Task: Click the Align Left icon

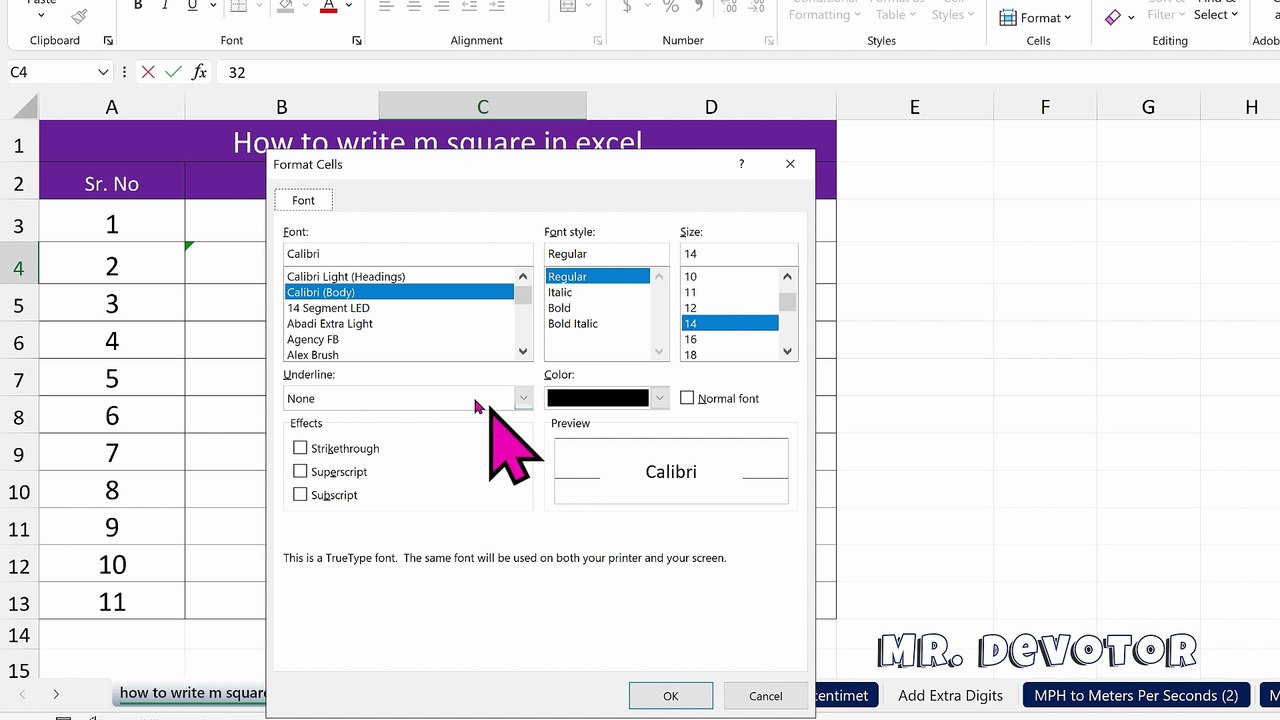Action: 386,6
